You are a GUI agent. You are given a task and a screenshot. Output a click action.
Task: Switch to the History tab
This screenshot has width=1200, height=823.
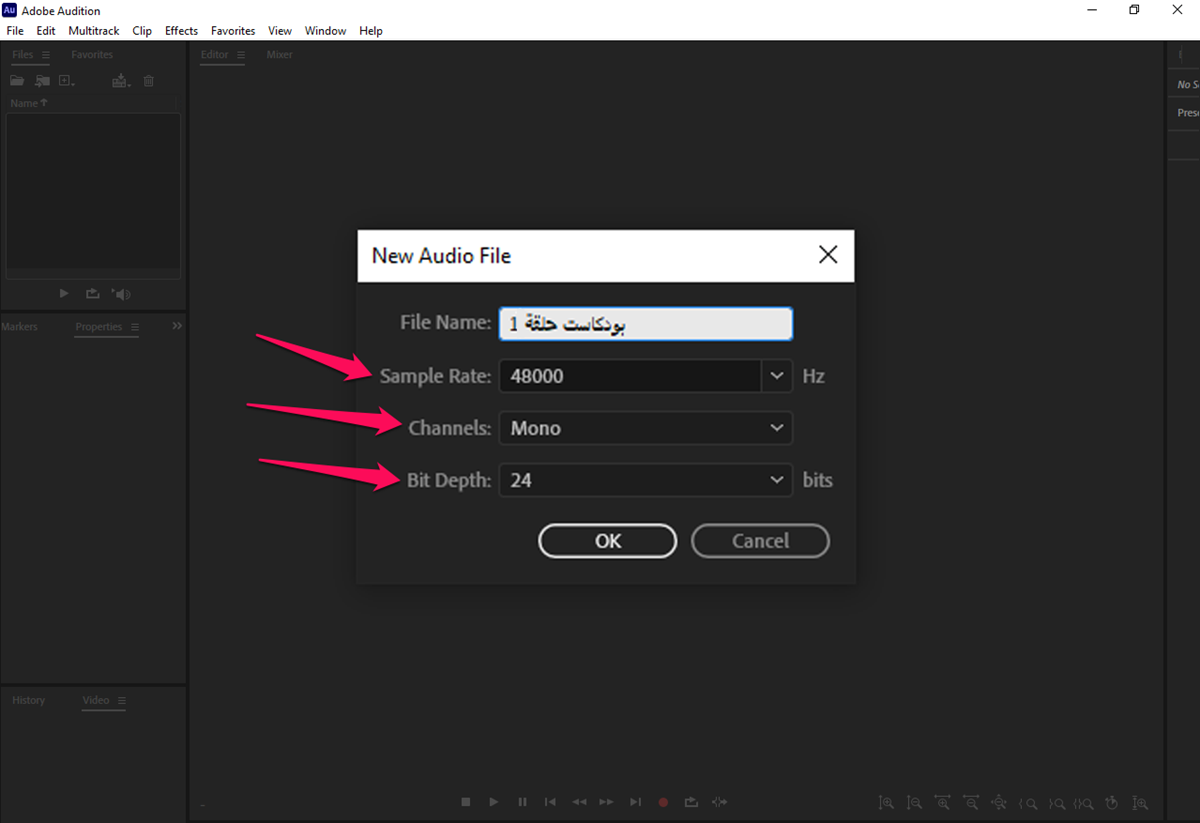29,701
